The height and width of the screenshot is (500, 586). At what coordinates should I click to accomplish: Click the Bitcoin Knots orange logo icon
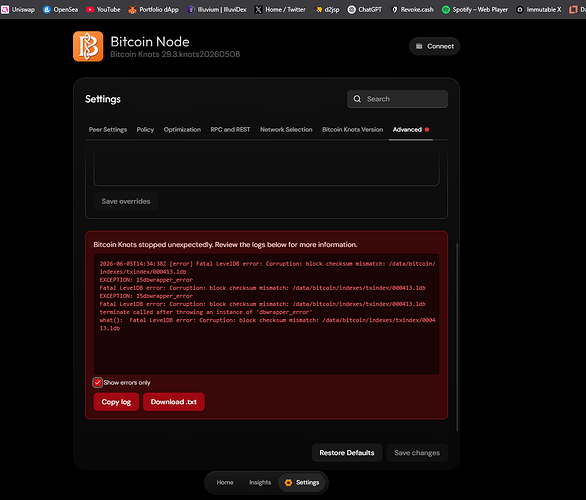click(x=88, y=46)
